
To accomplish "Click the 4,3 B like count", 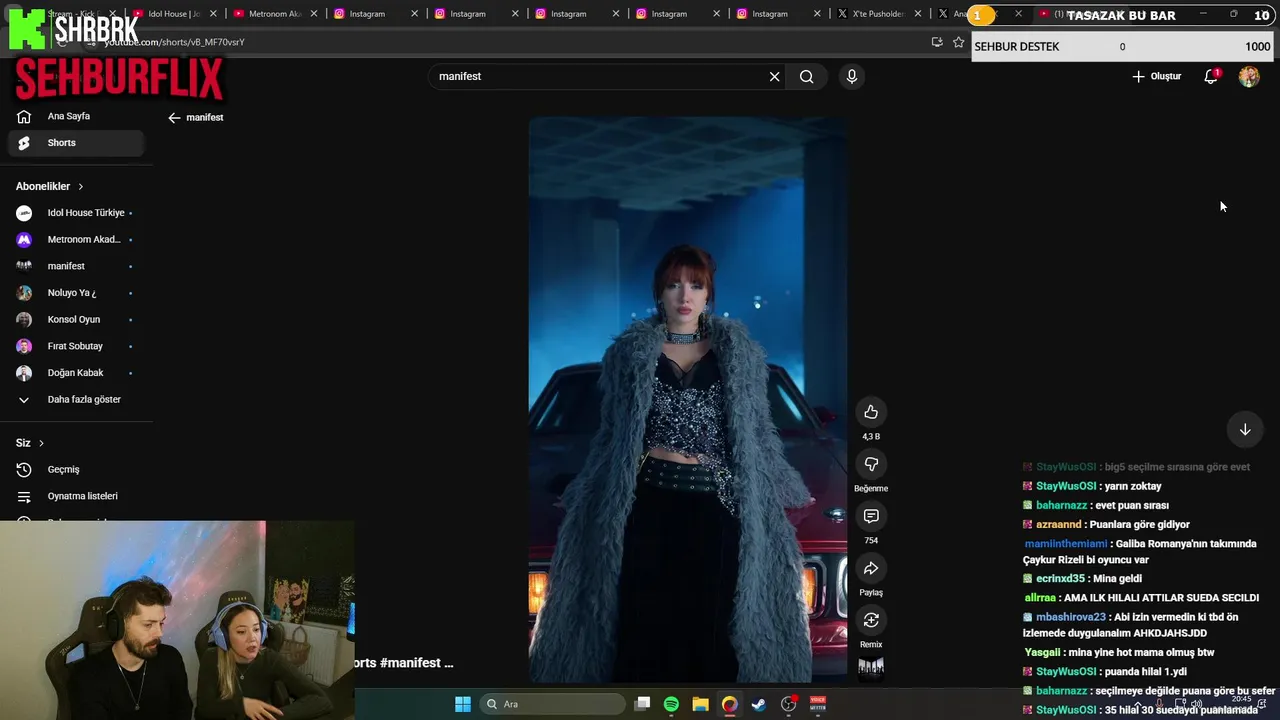I will (871, 437).
